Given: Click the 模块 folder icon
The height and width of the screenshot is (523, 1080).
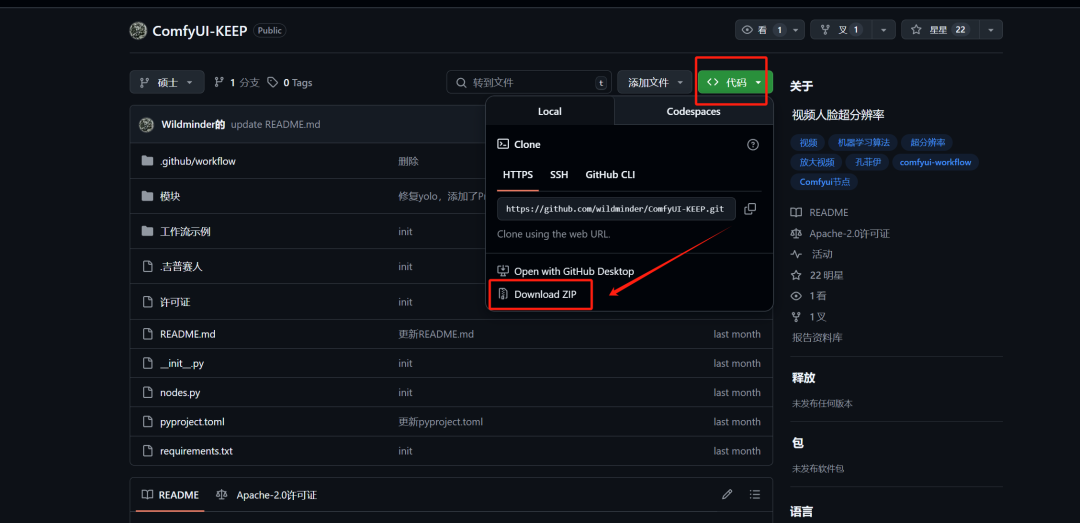Looking at the screenshot, I should pos(147,196).
